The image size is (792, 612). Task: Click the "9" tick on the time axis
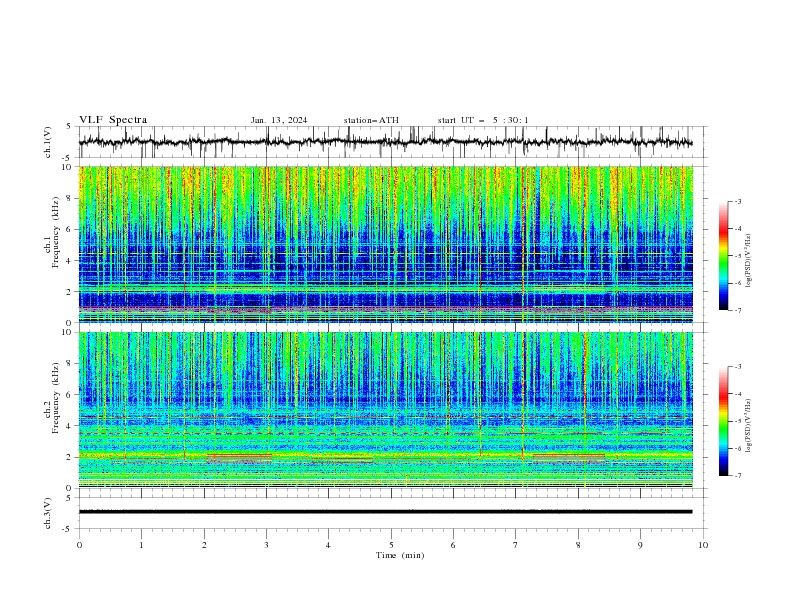click(x=640, y=545)
